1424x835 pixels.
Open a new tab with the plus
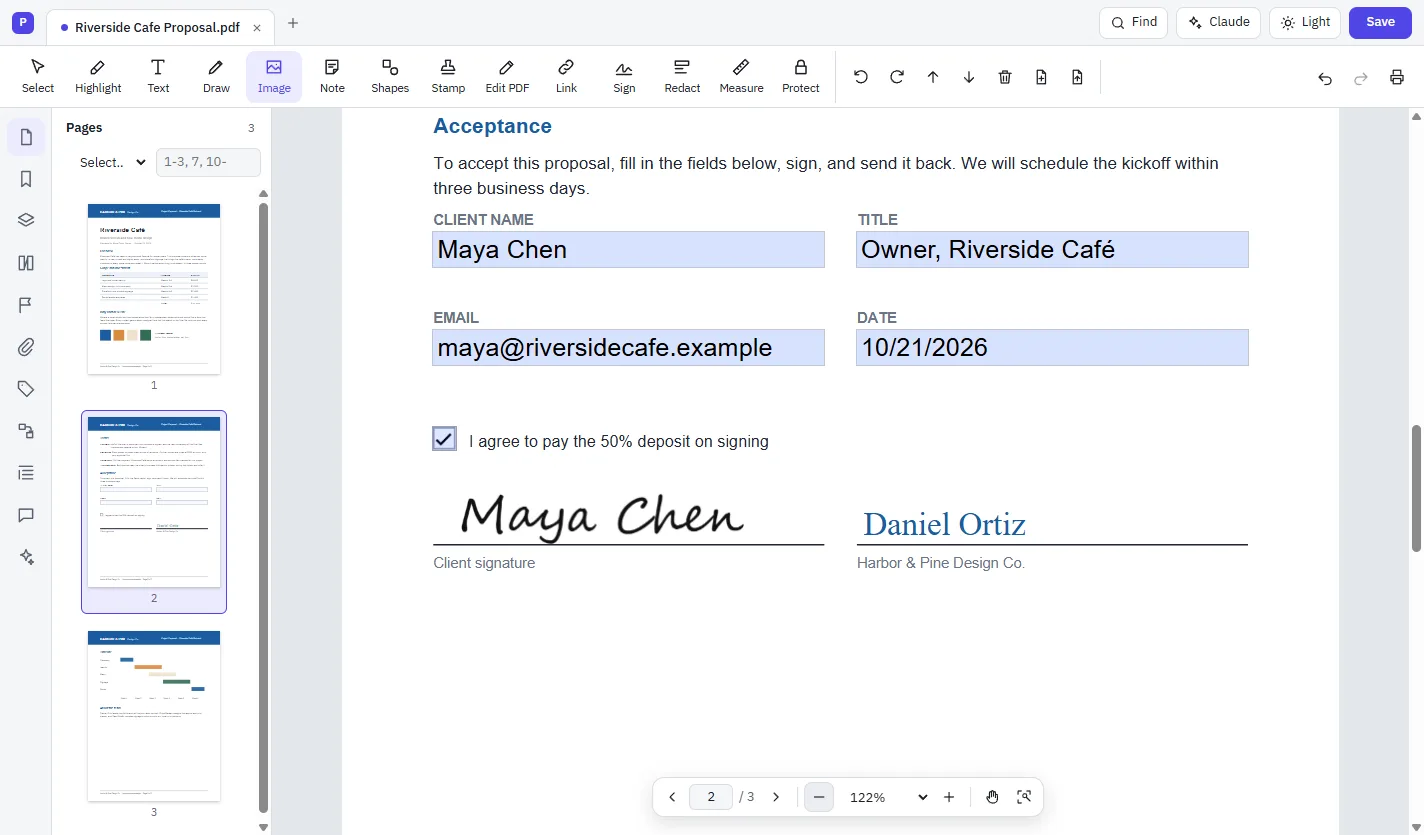(x=293, y=23)
